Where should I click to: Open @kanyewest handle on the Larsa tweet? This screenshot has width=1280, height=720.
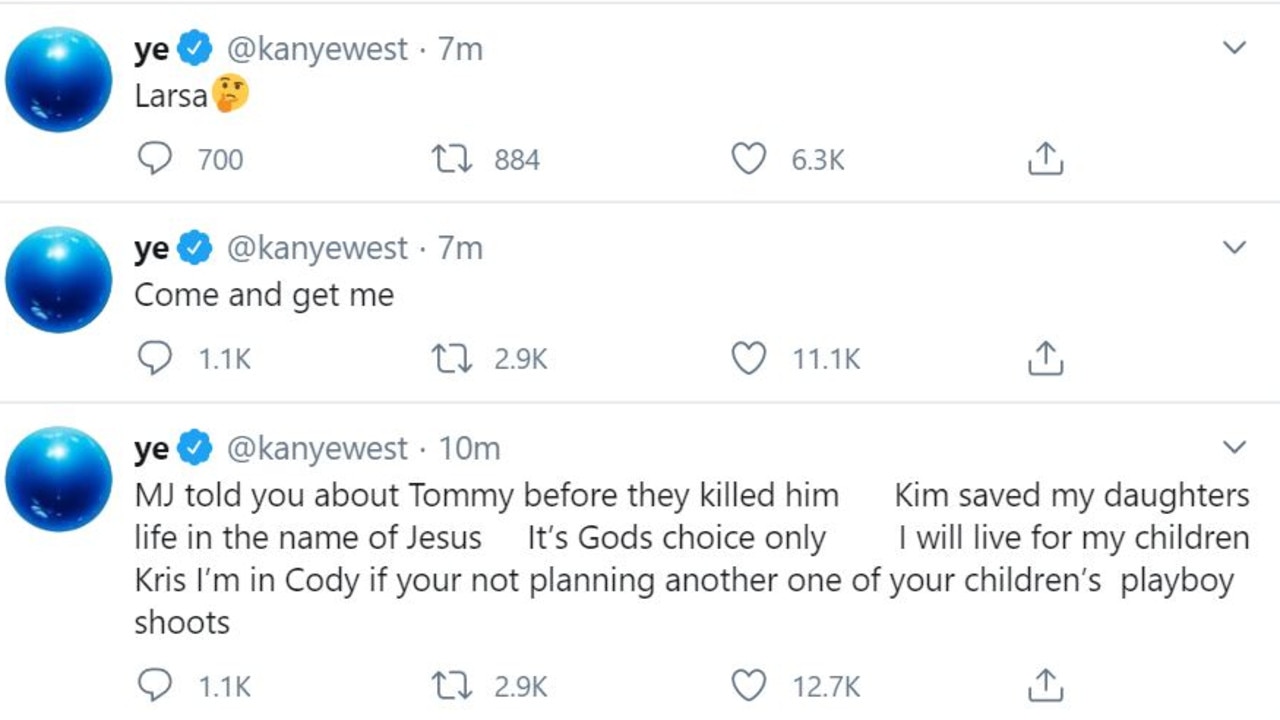click(318, 48)
